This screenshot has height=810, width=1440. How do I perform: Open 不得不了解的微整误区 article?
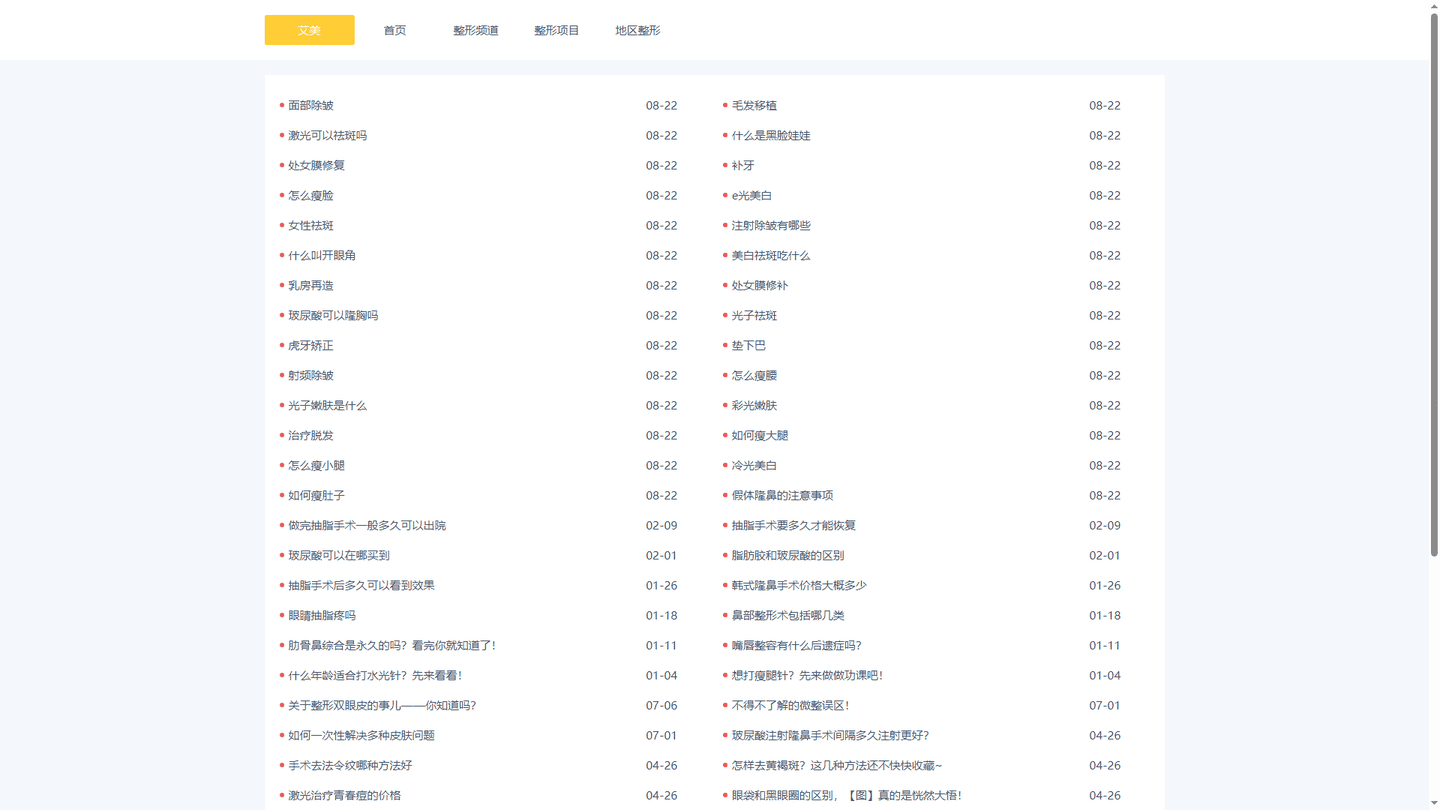[x=791, y=705]
